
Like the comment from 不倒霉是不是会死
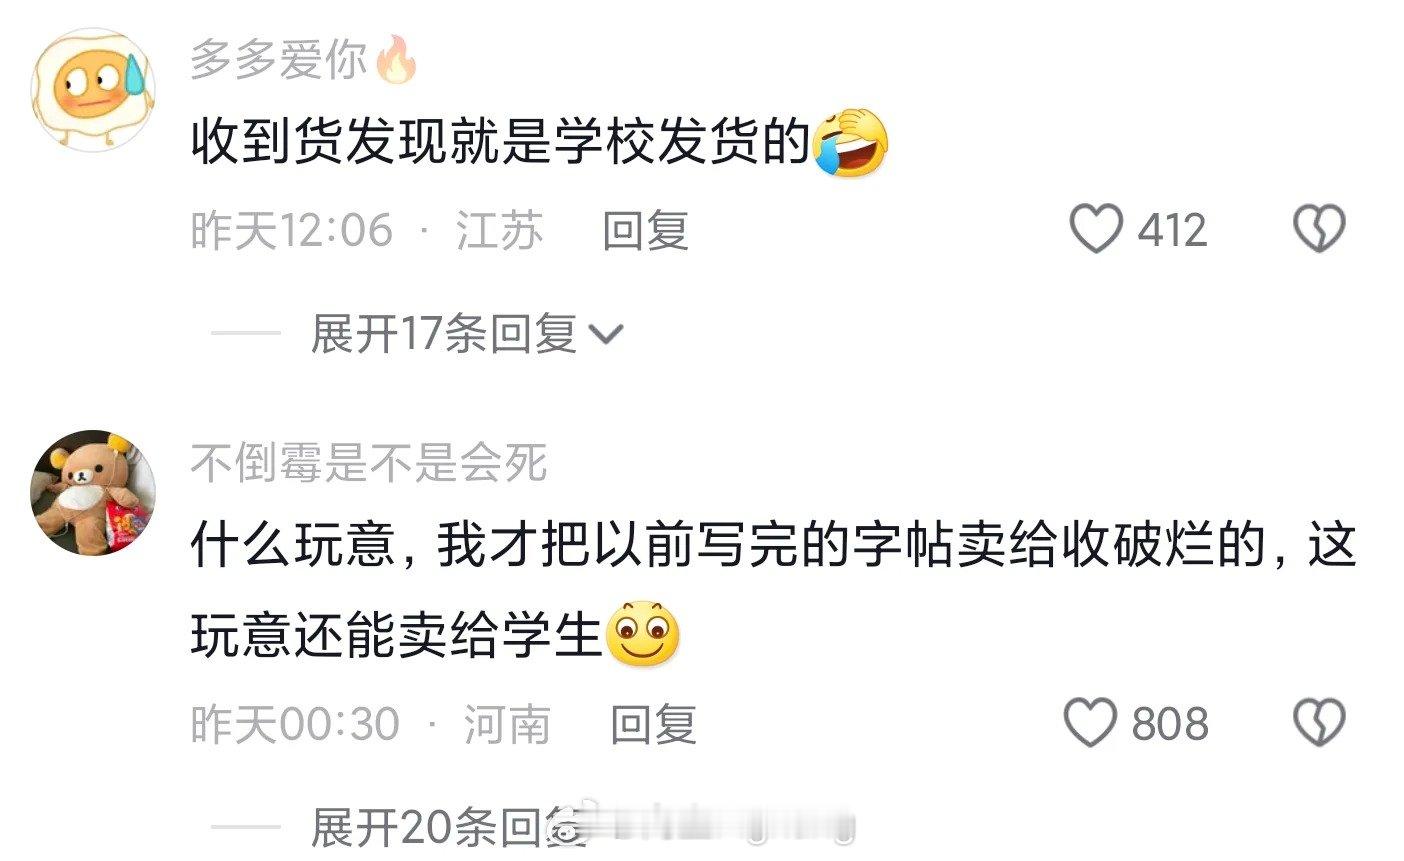coord(1089,722)
